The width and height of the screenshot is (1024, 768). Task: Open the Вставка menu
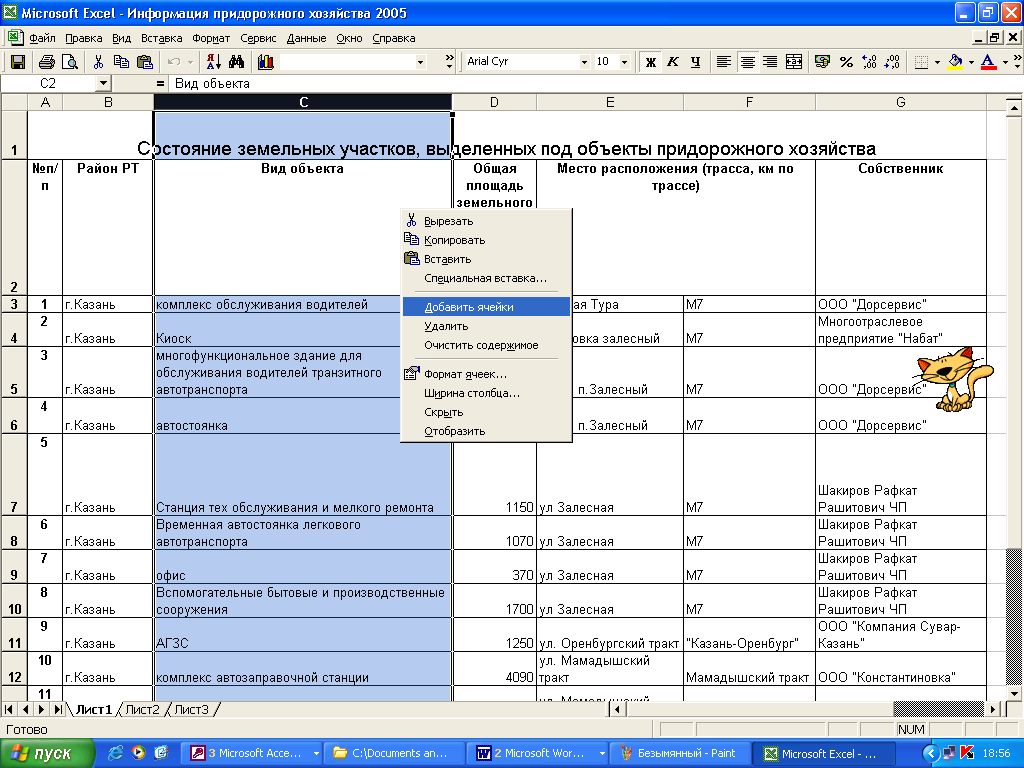(161, 38)
